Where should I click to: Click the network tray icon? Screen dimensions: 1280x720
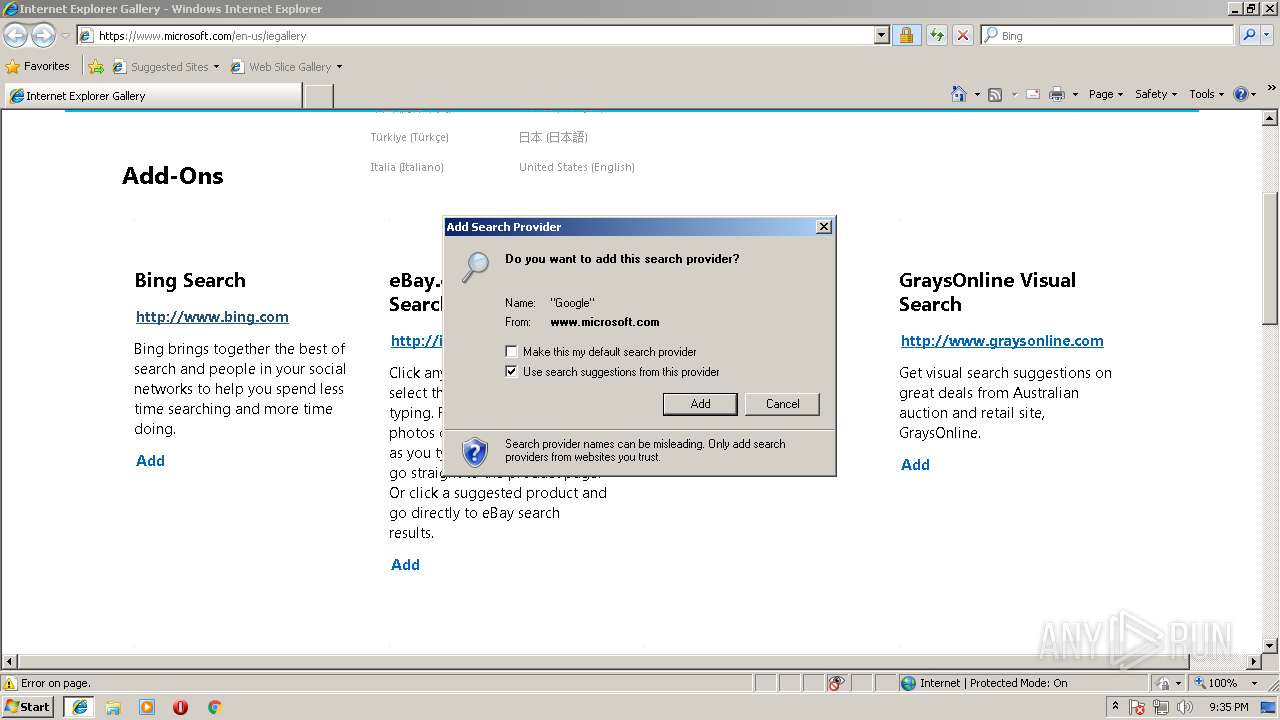click(x=1161, y=708)
